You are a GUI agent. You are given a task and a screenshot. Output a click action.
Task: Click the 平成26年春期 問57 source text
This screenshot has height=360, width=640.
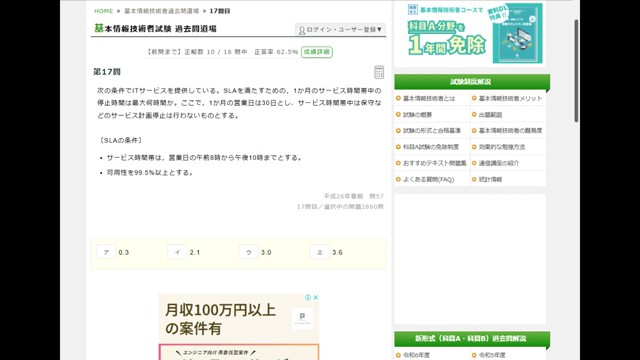(x=353, y=196)
